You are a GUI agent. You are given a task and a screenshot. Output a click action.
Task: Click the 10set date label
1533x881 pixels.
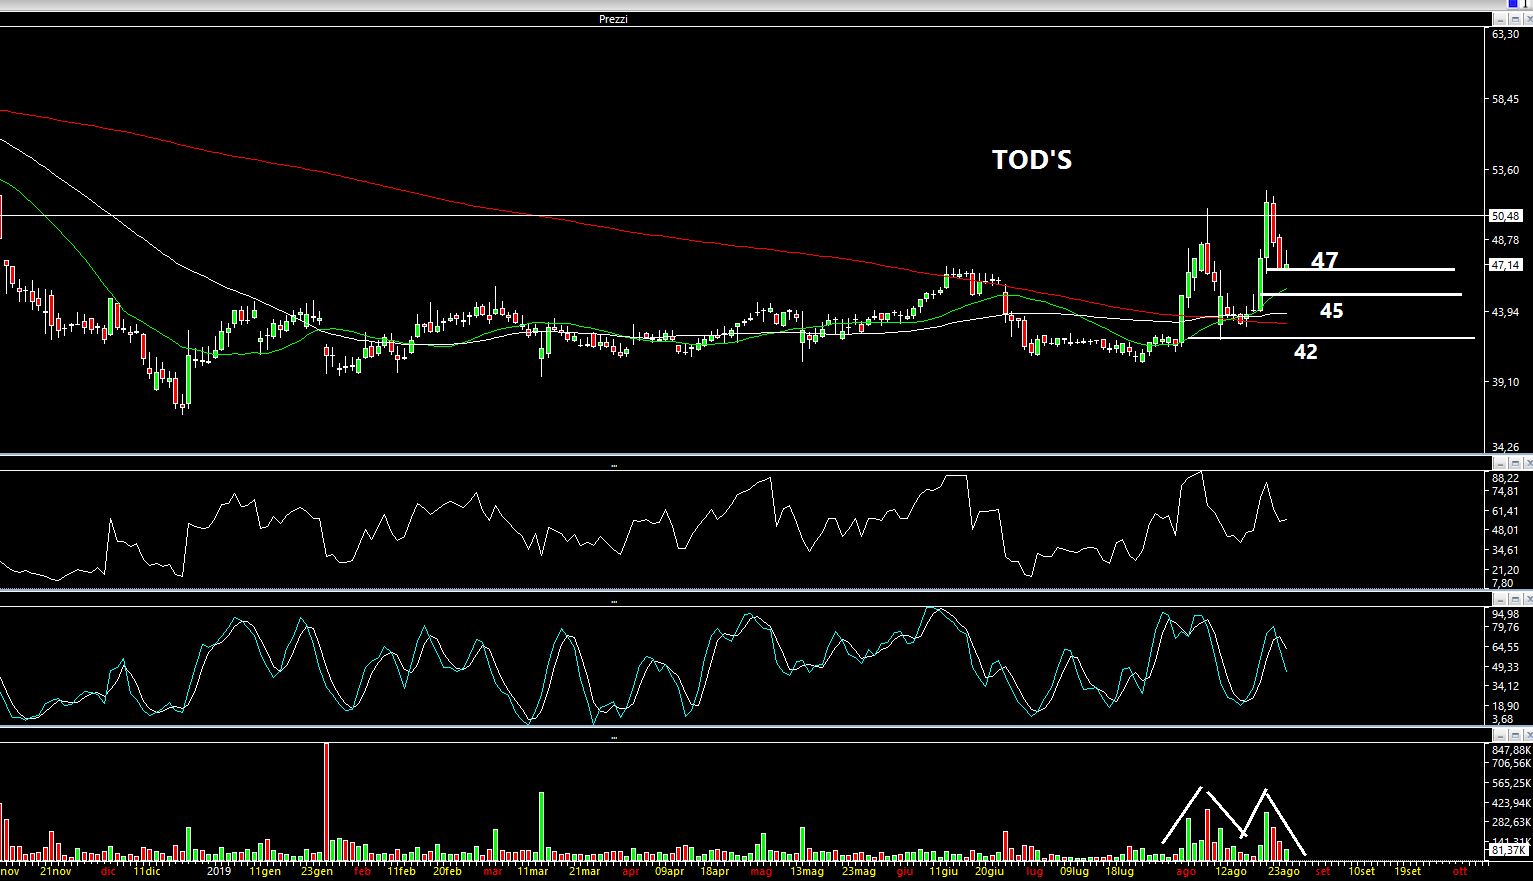point(1364,872)
